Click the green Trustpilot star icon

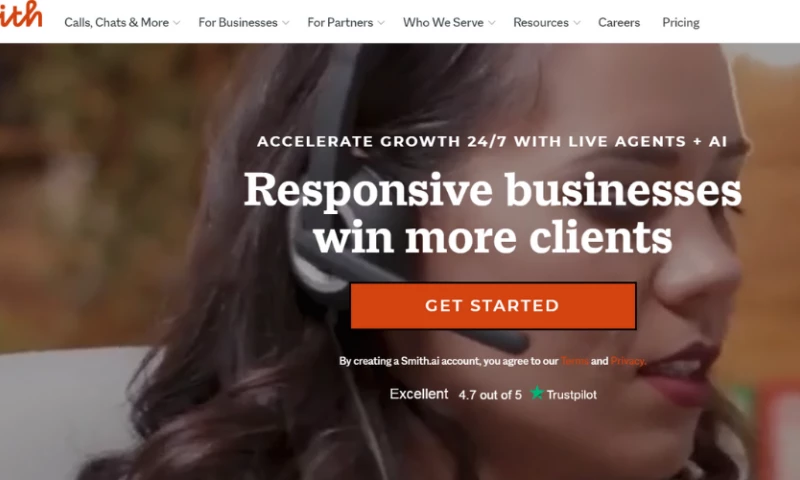click(537, 393)
